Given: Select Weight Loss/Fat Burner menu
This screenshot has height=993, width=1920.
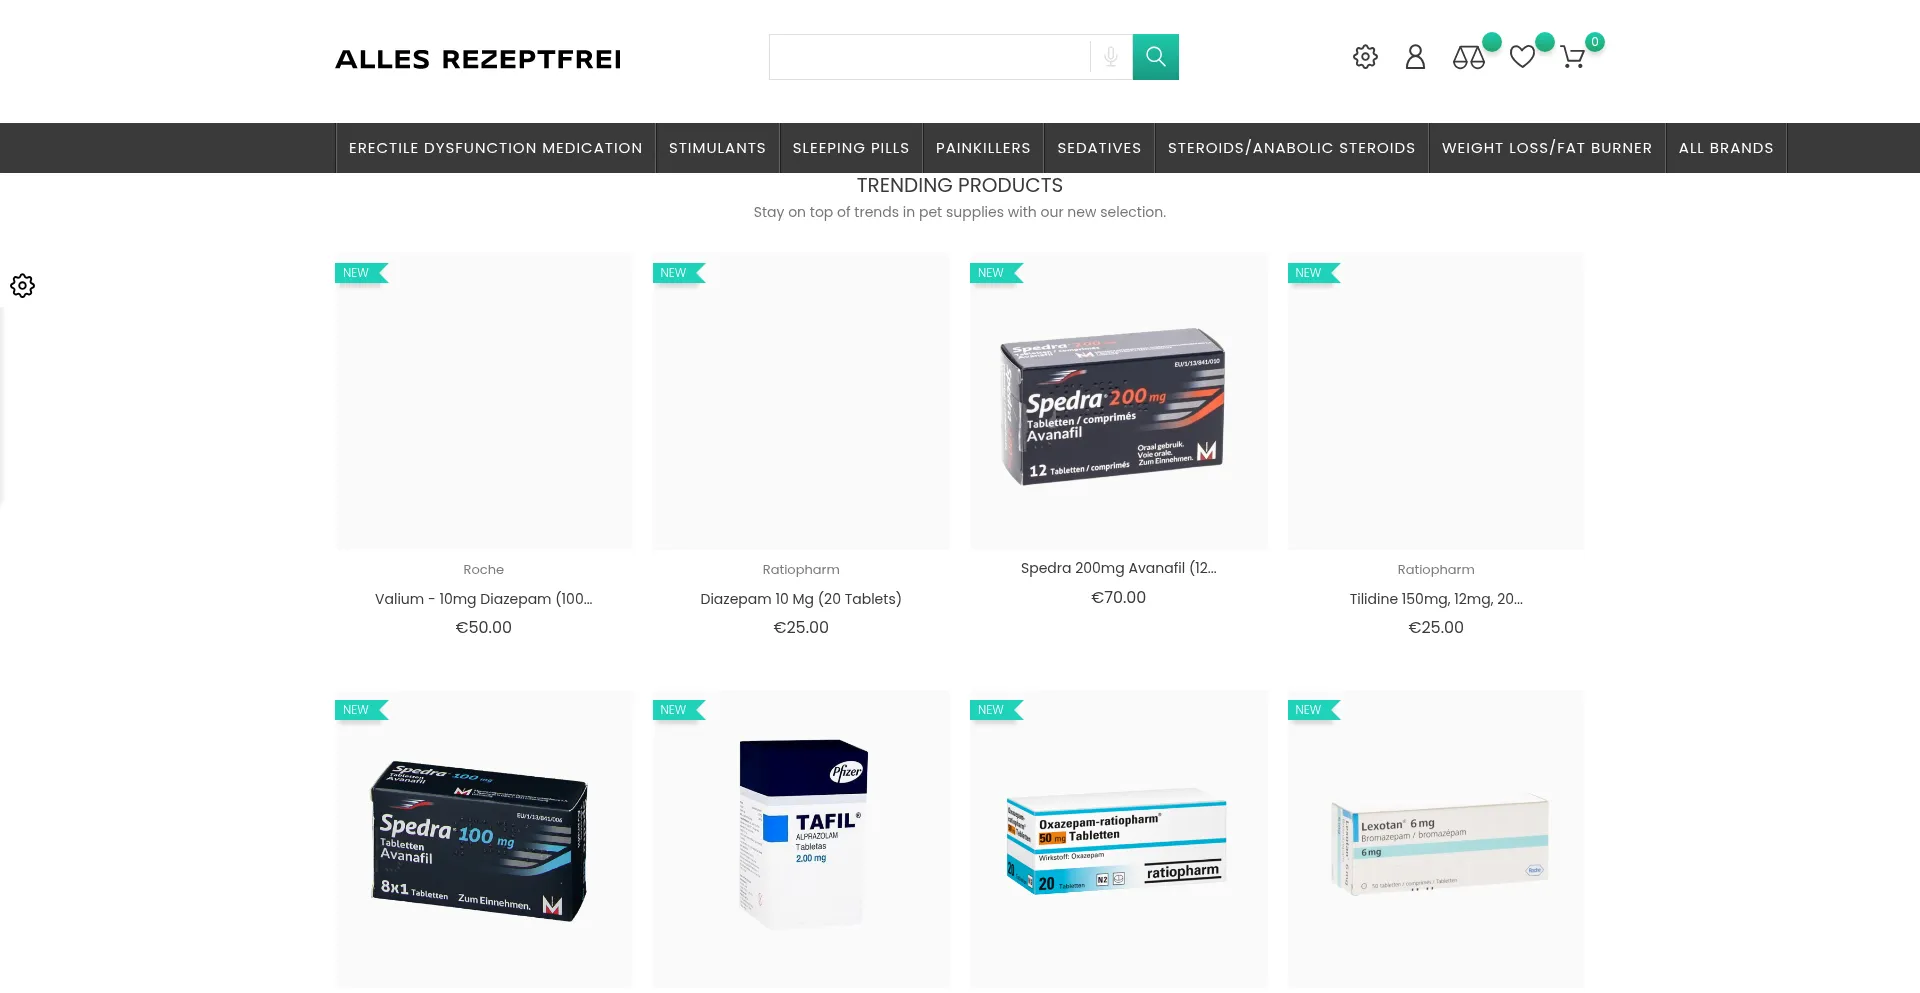Looking at the screenshot, I should tap(1547, 148).
